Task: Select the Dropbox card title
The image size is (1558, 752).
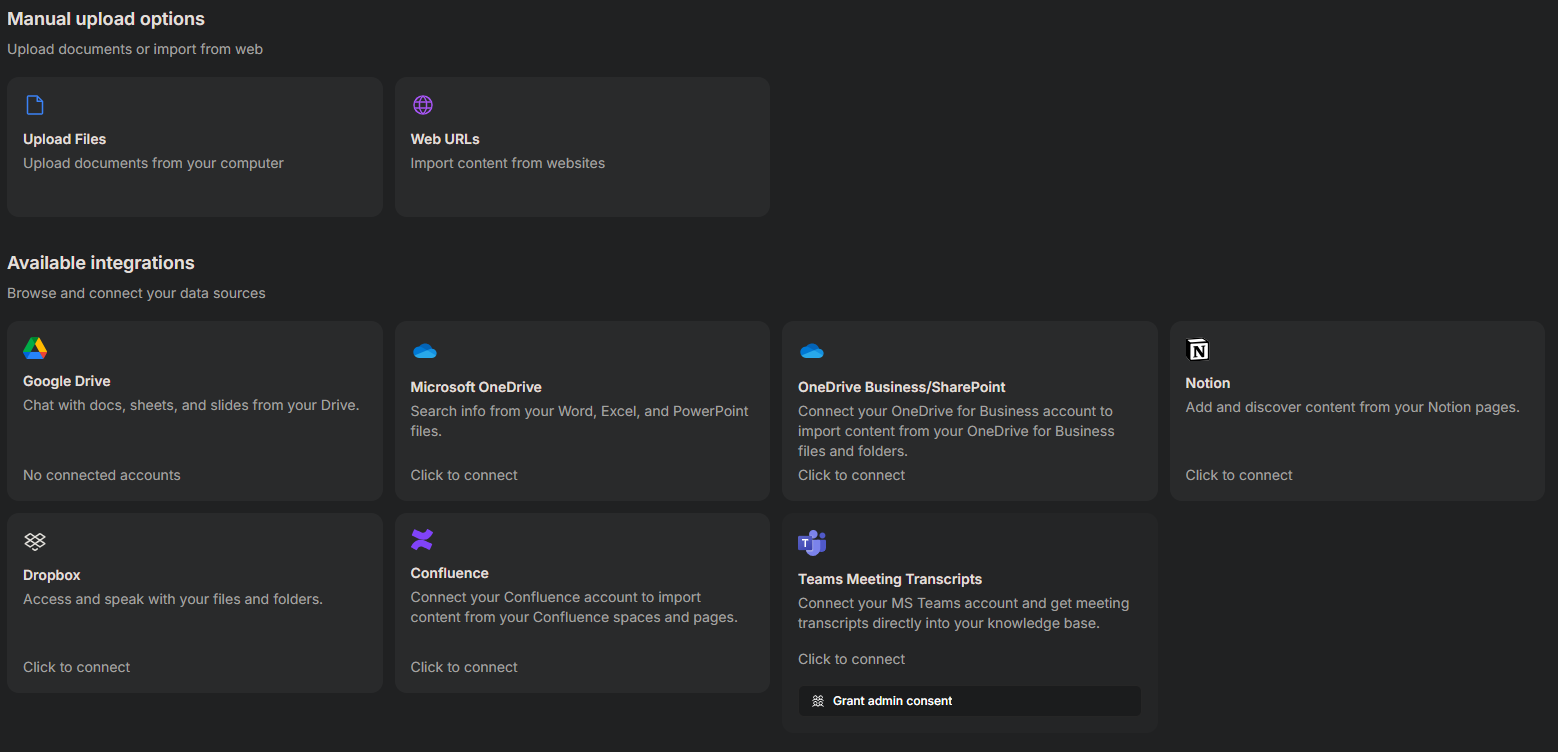Action: tap(52, 575)
